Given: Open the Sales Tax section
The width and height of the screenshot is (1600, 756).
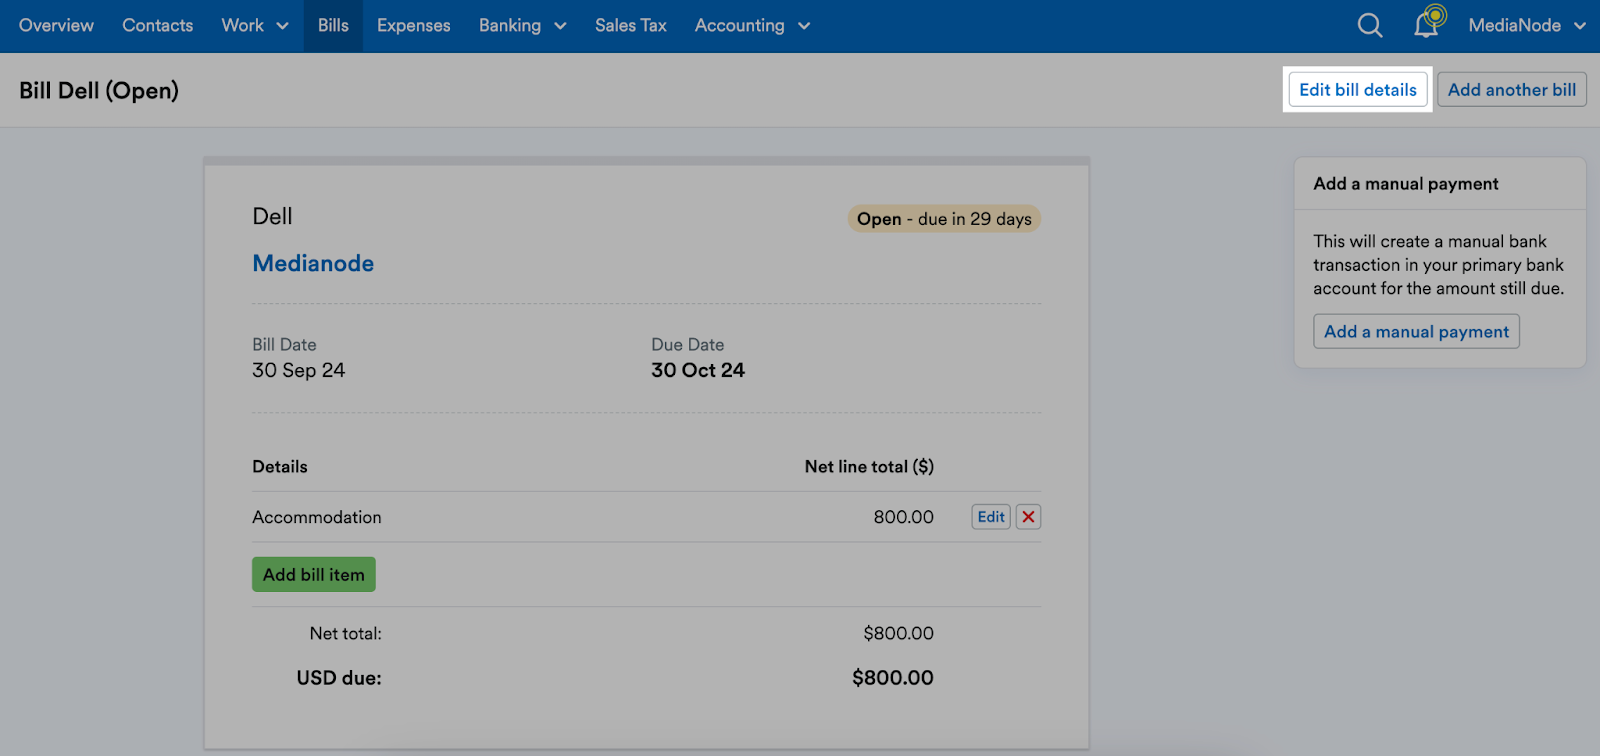Looking at the screenshot, I should (630, 25).
